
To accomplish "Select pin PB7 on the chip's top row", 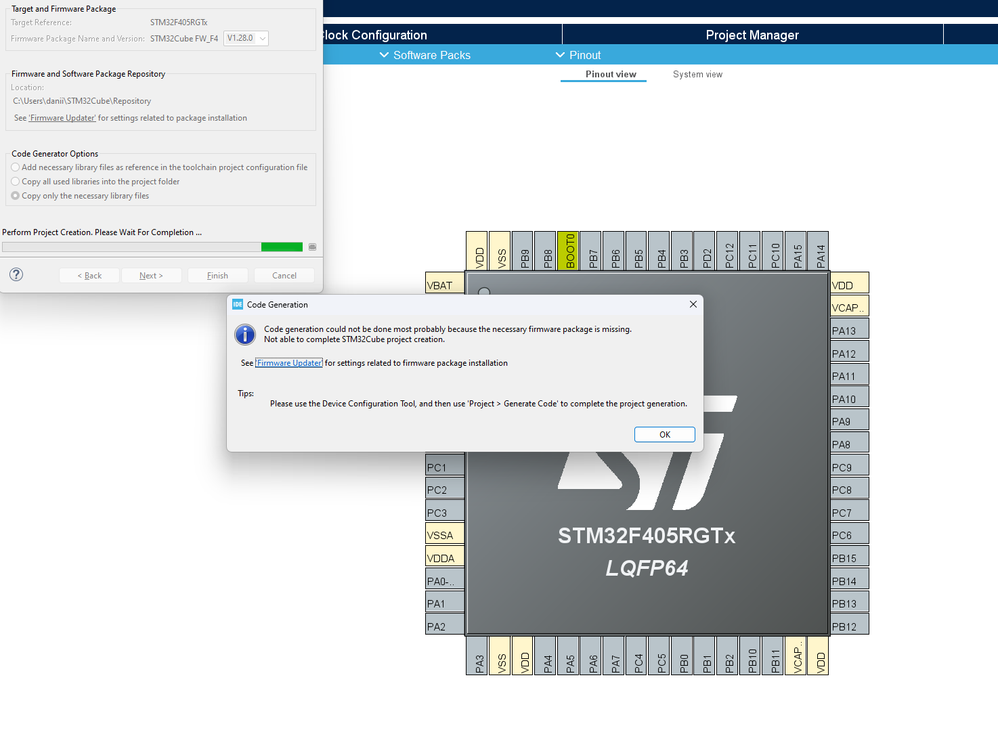I will coord(593,251).
